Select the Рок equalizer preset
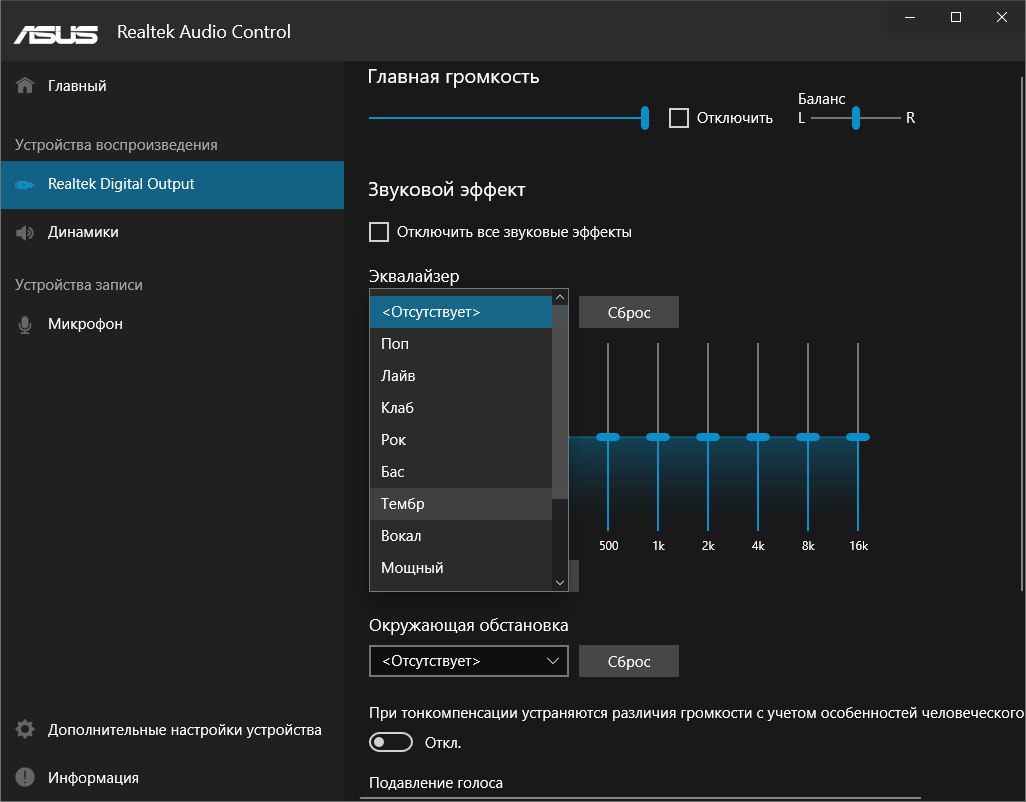Screen dimensions: 1026x802 pos(393,439)
